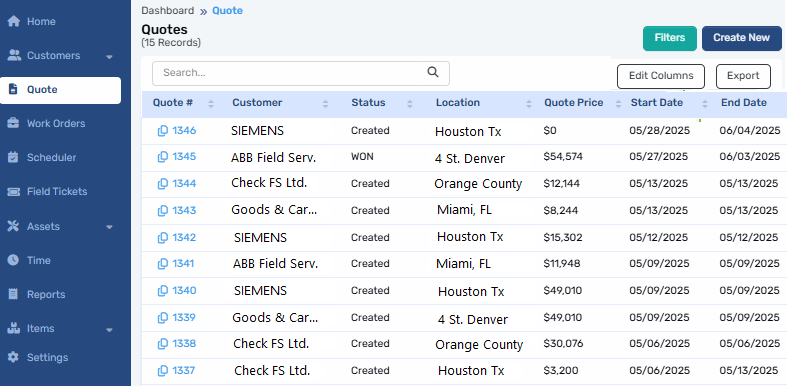Screen dimensions: 787x389
Task: Go to Scheduler in the sidebar
Action: click(x=52, y=158)
